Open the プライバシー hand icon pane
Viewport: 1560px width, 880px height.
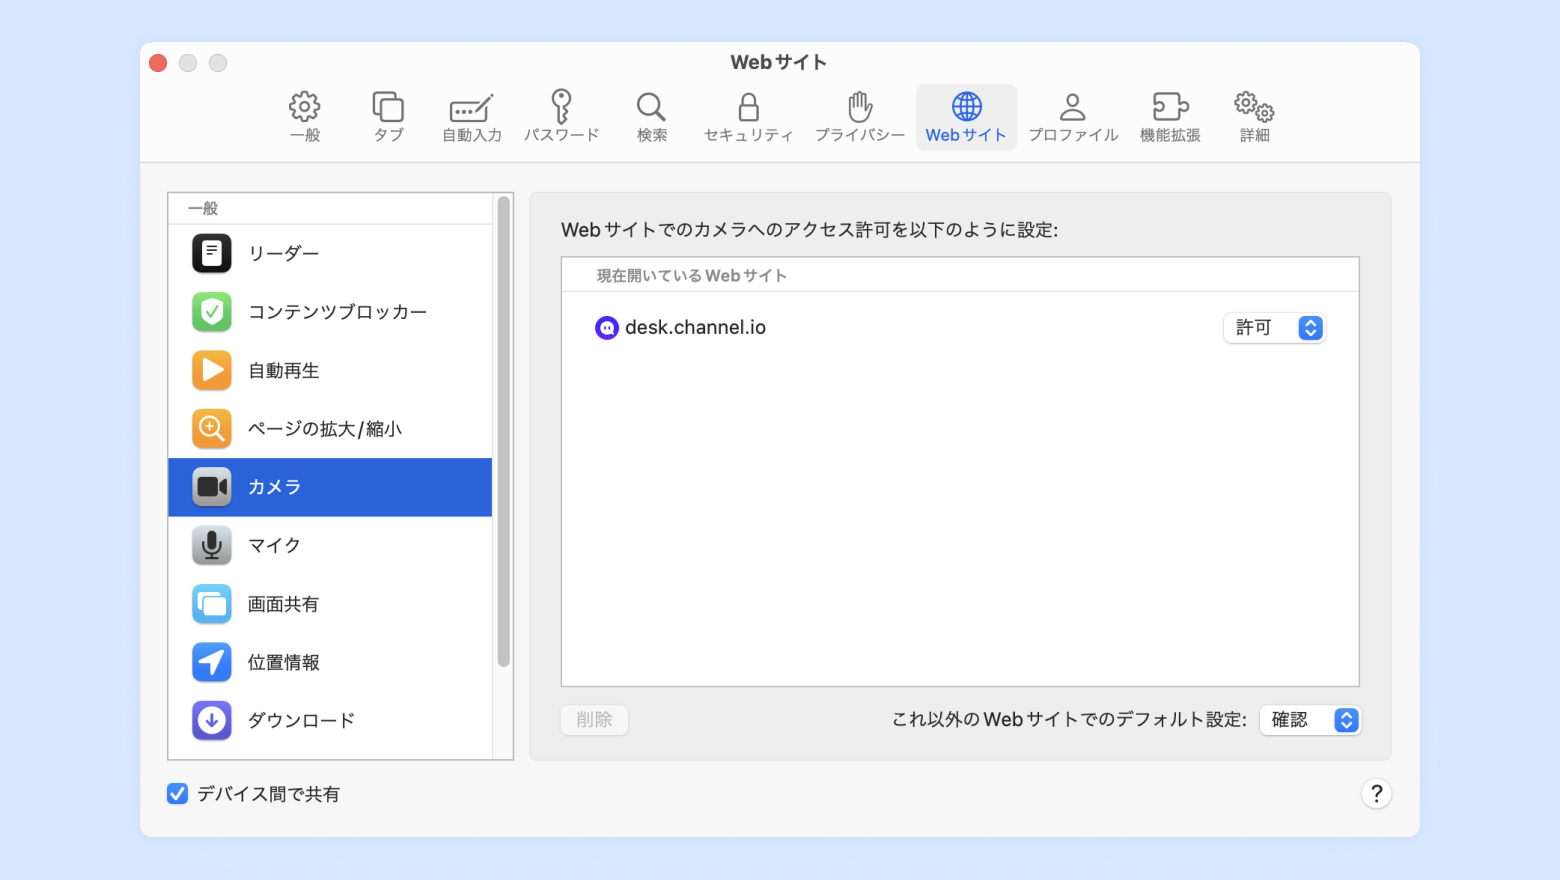point(859,107)
